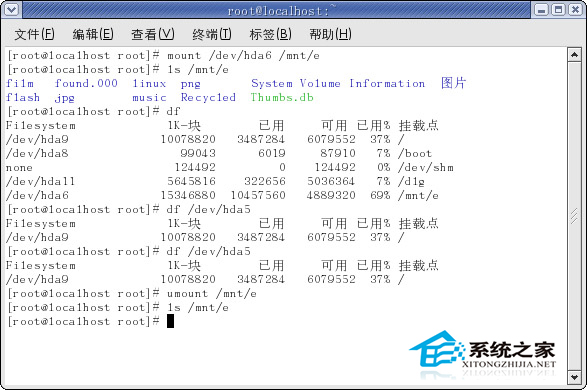587x390 pixels.
Task: Click the '/dev/hda8' filesystem entry
Action: pos(37,153)
